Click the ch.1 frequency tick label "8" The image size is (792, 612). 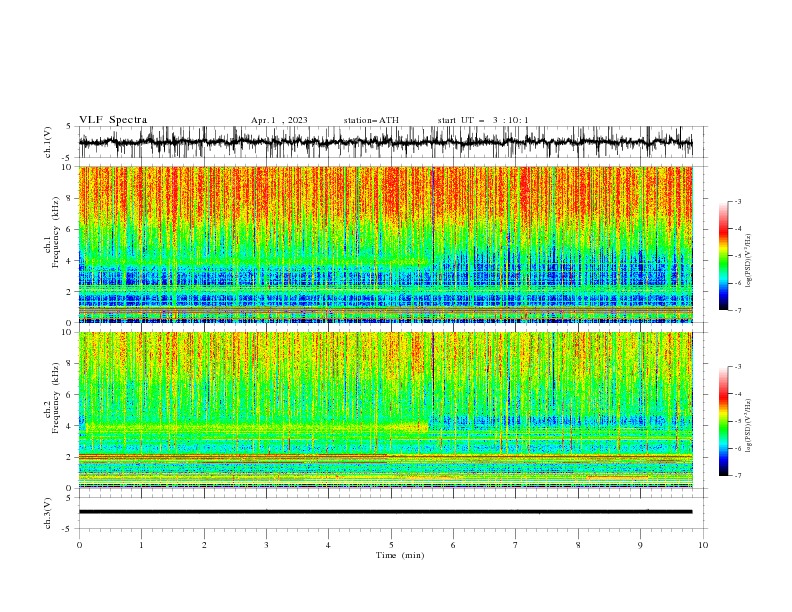tap(70, 198)
